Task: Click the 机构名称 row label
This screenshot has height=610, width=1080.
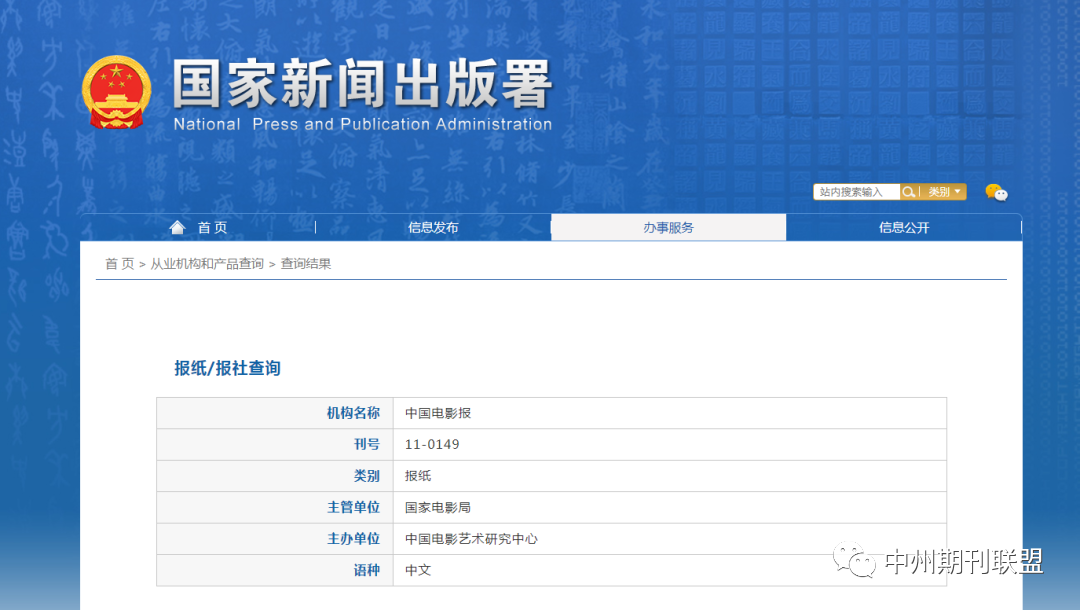Action: point(353,413)
